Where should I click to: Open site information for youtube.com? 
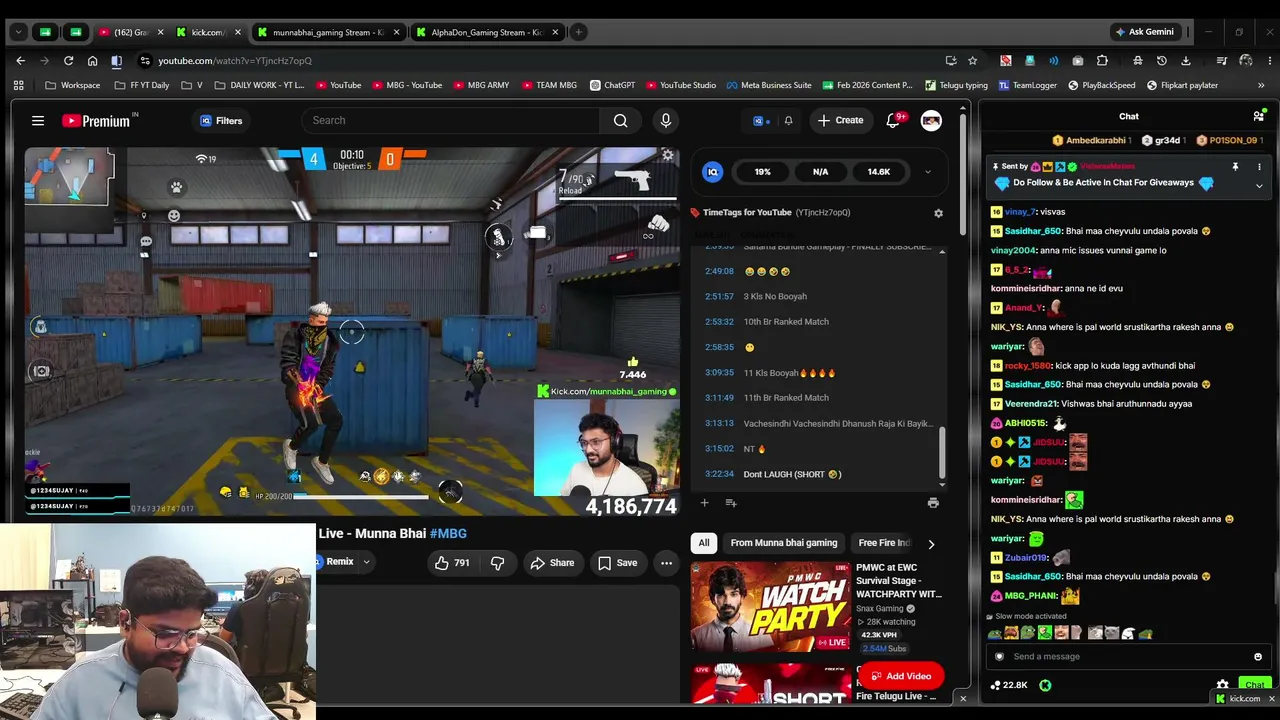coord(145,61)
